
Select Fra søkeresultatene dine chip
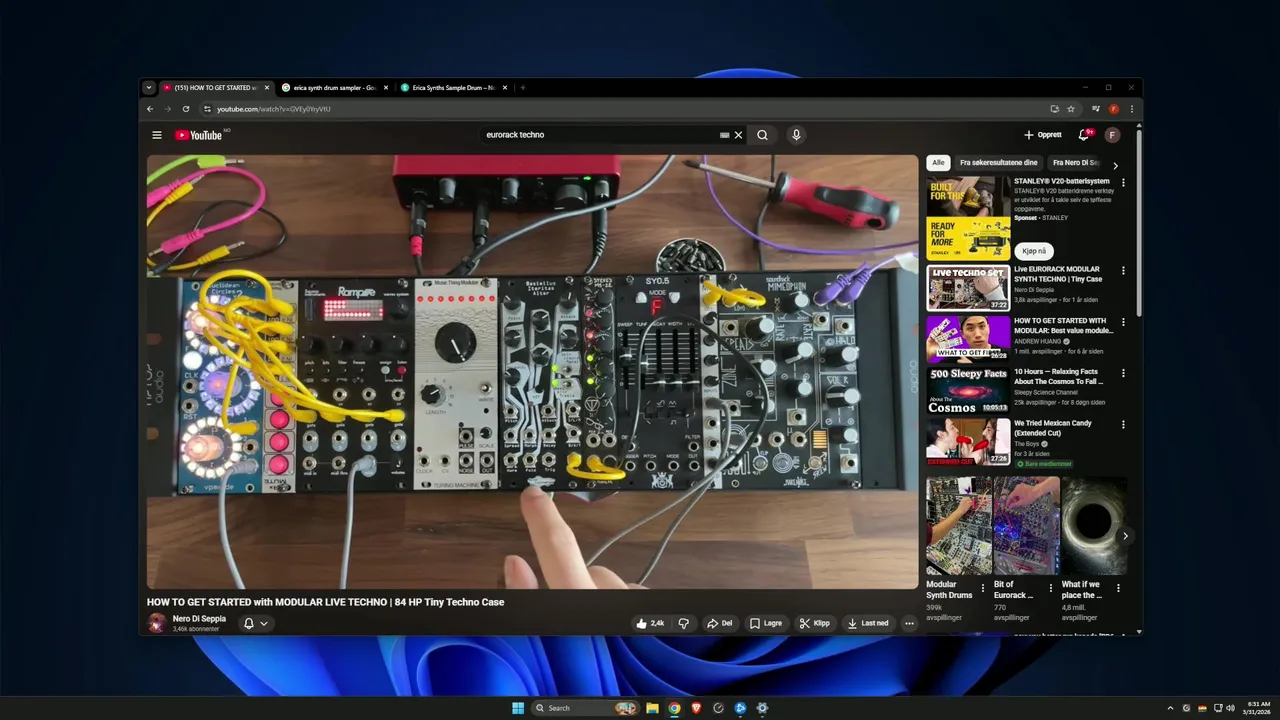point(999,163)
